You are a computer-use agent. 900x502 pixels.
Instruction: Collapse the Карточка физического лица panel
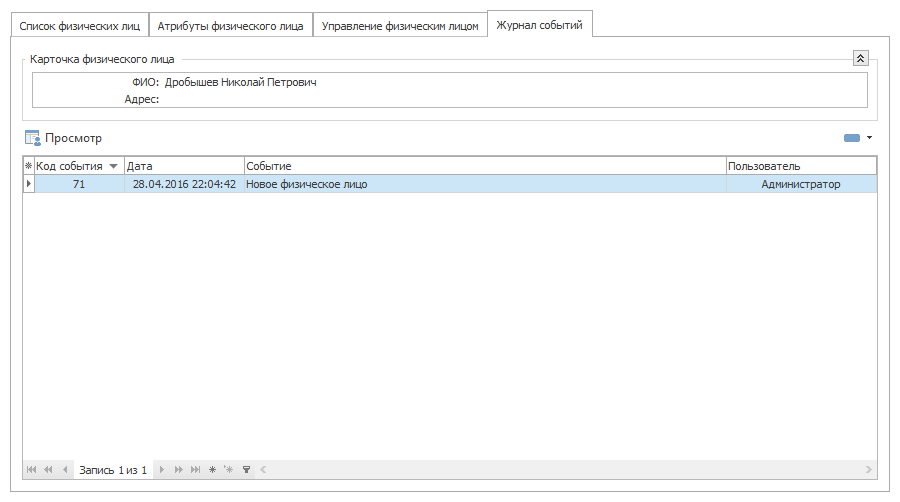click(860, 58)
